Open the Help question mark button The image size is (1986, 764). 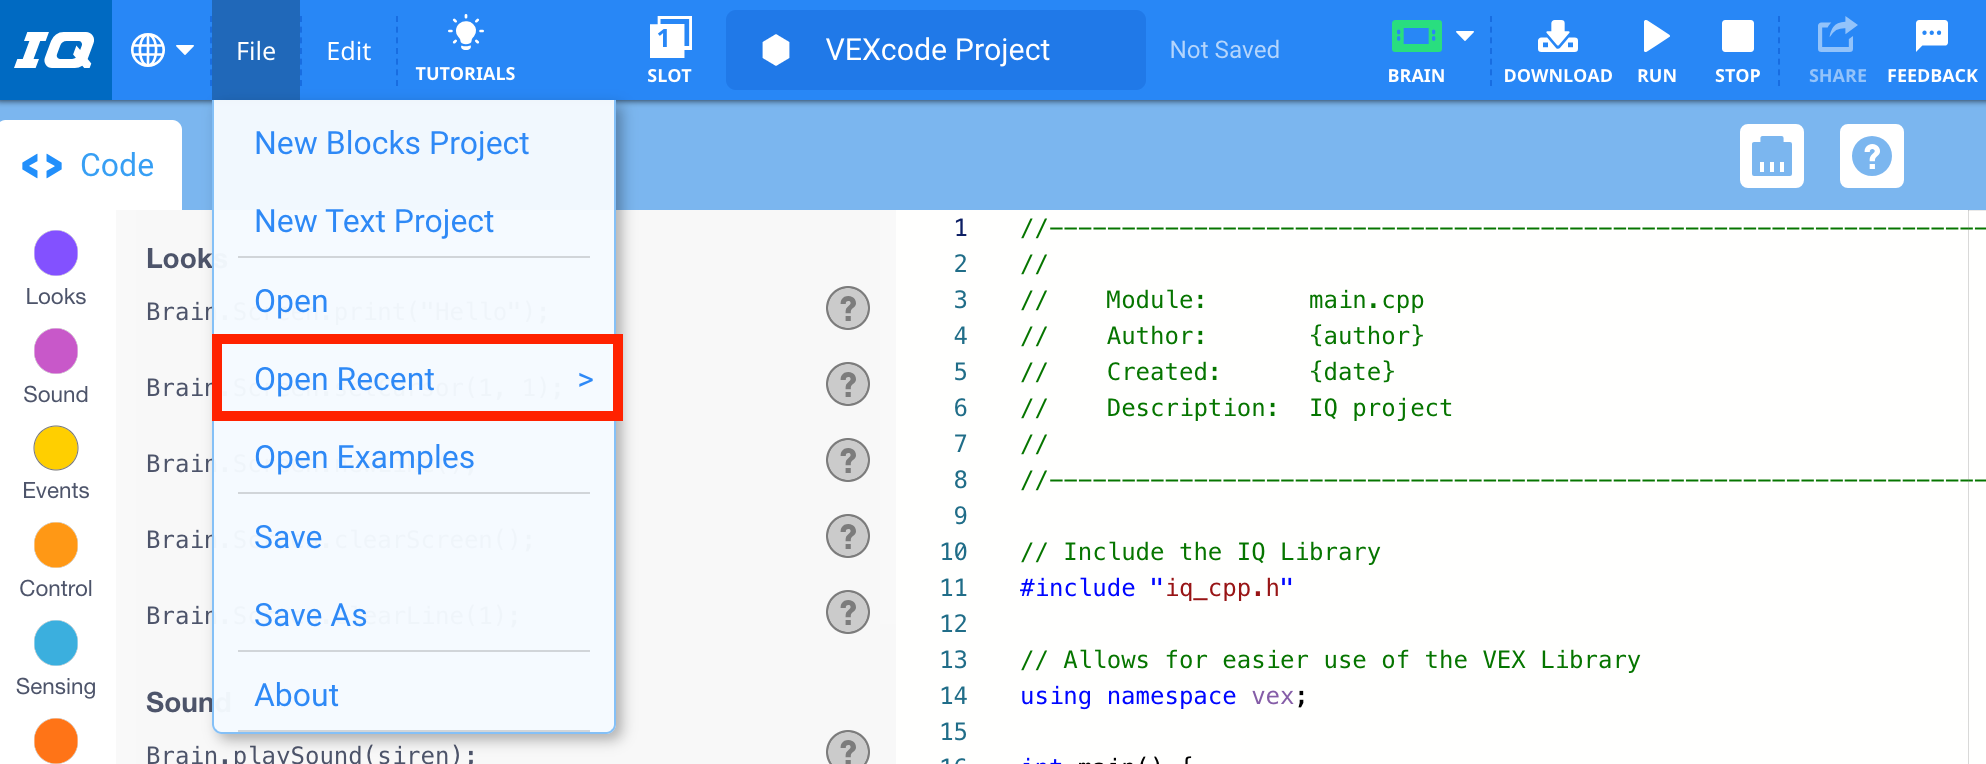[x=1872, y=156]
